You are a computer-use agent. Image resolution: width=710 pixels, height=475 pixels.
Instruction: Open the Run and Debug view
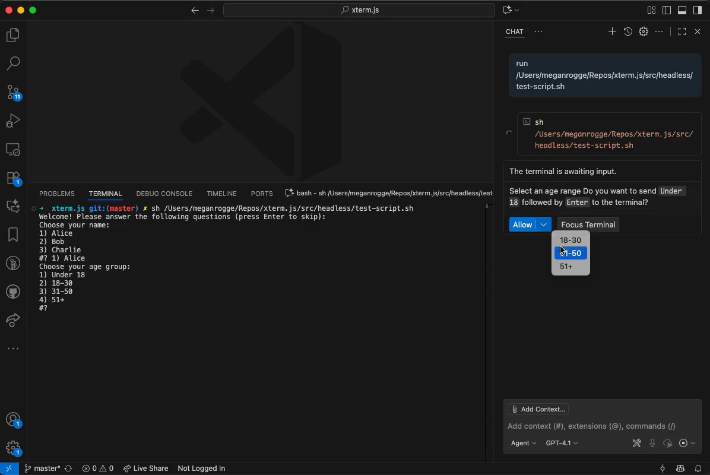[13, 120]
